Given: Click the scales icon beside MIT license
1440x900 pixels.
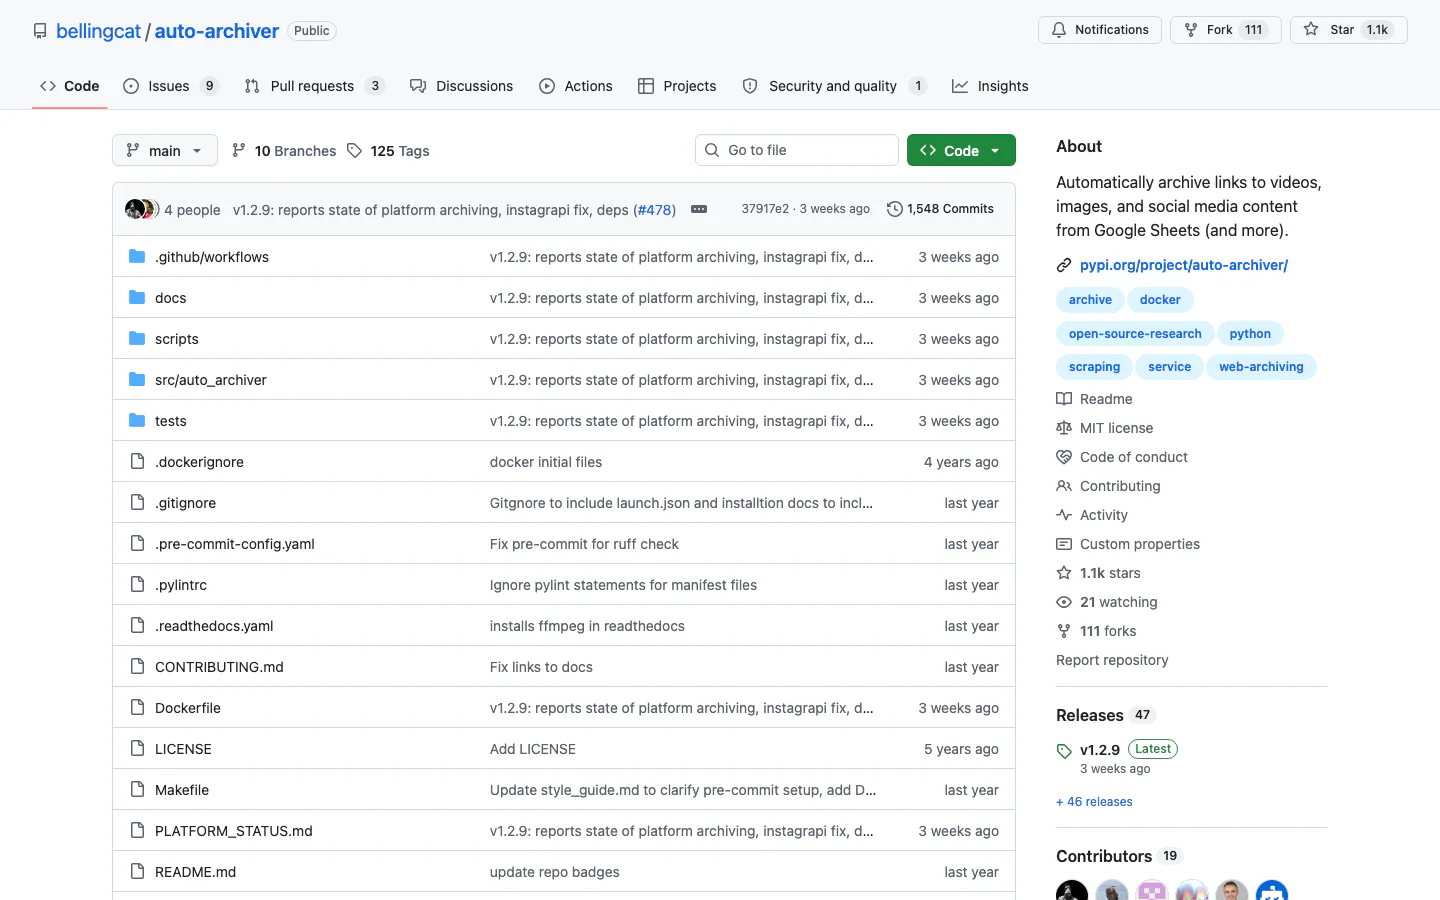Looking at the screenshot, I should [1064, 428].
